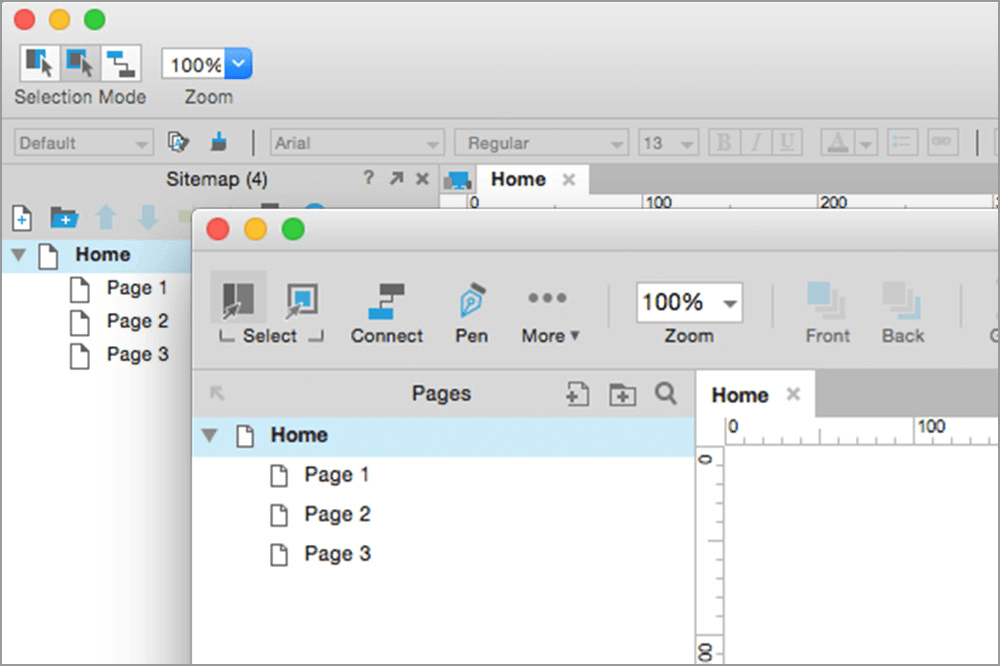Add a new page in the Pages panel

pos(577,394)
